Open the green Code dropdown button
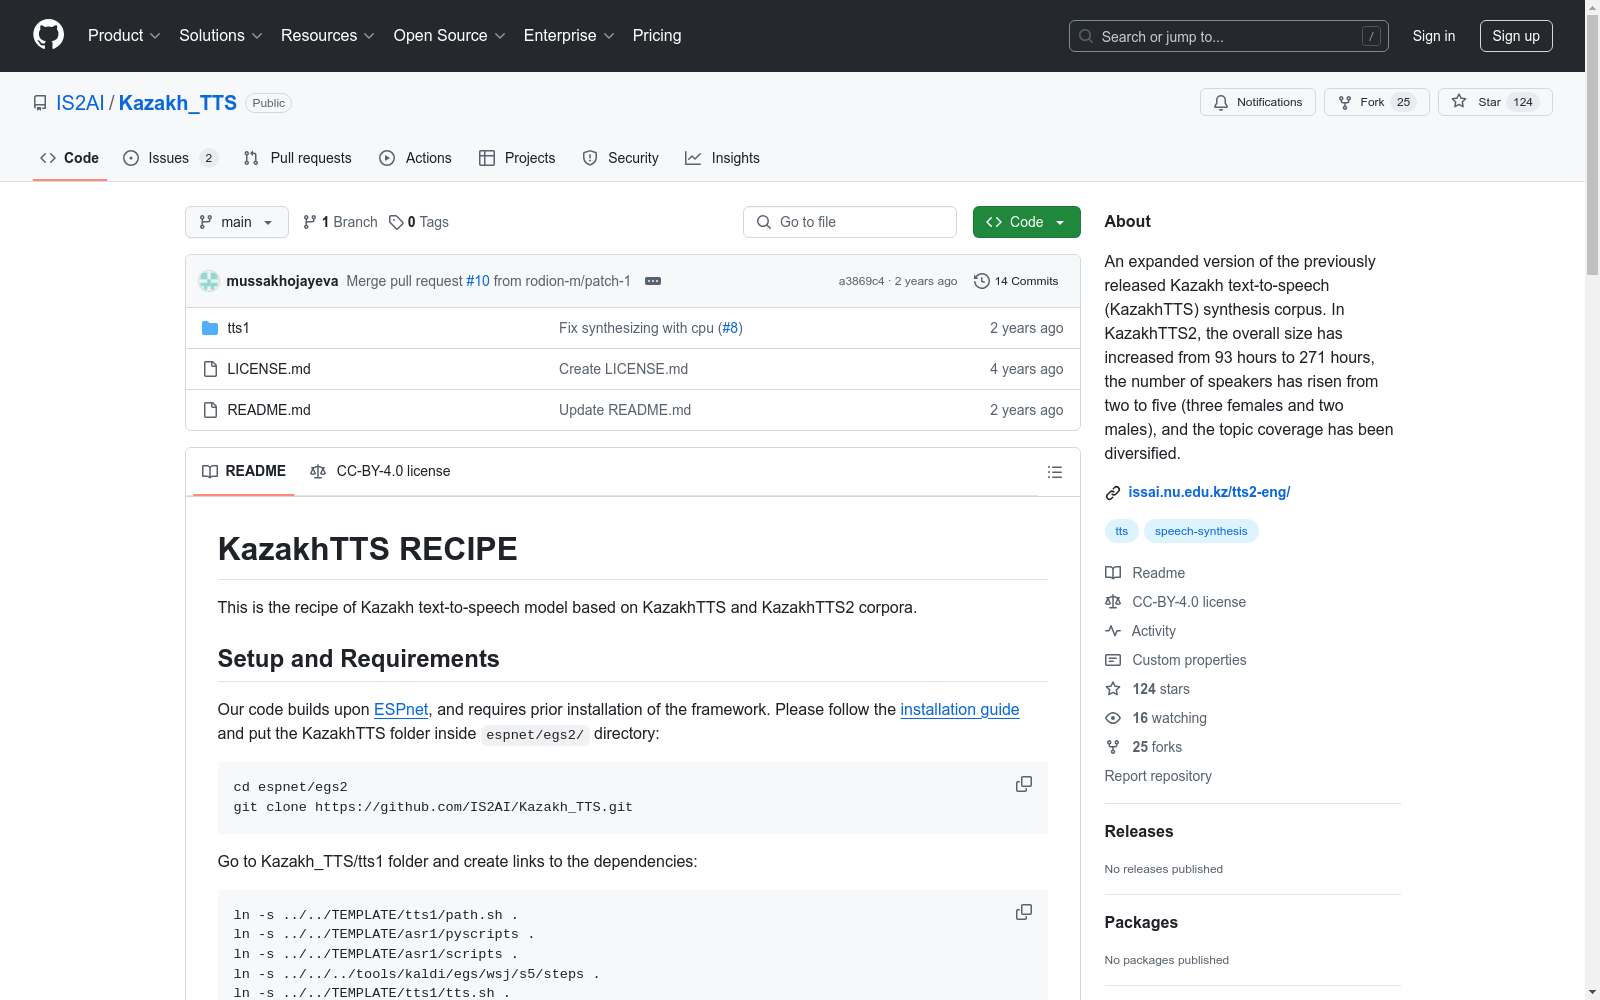 point(1027,222)
